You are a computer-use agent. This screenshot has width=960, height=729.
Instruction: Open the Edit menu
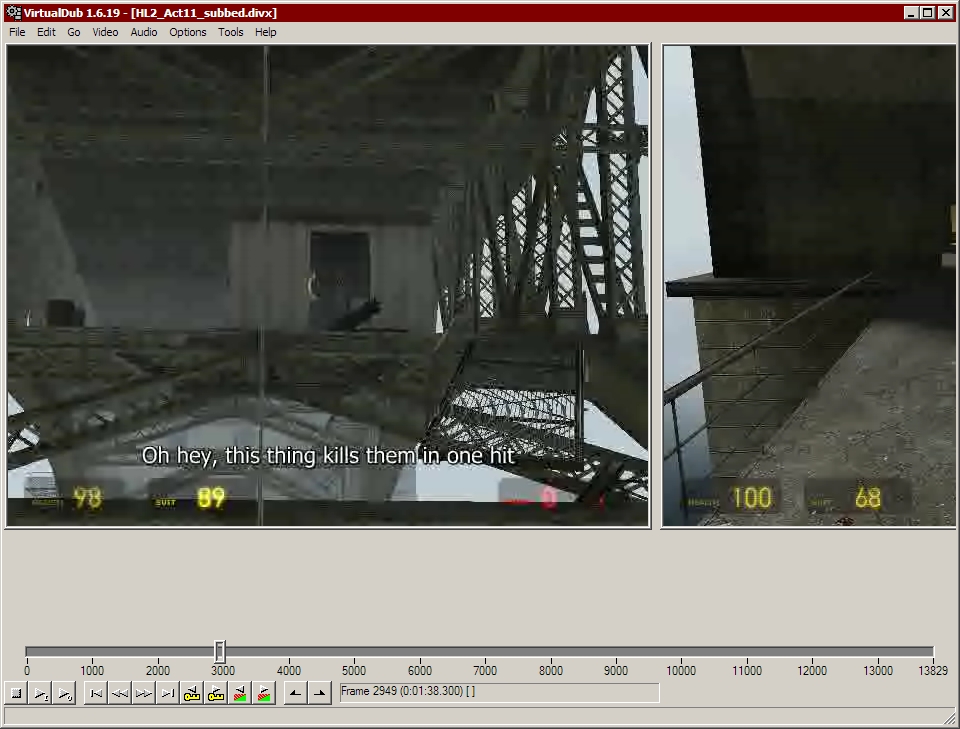[x=46, y=32]
